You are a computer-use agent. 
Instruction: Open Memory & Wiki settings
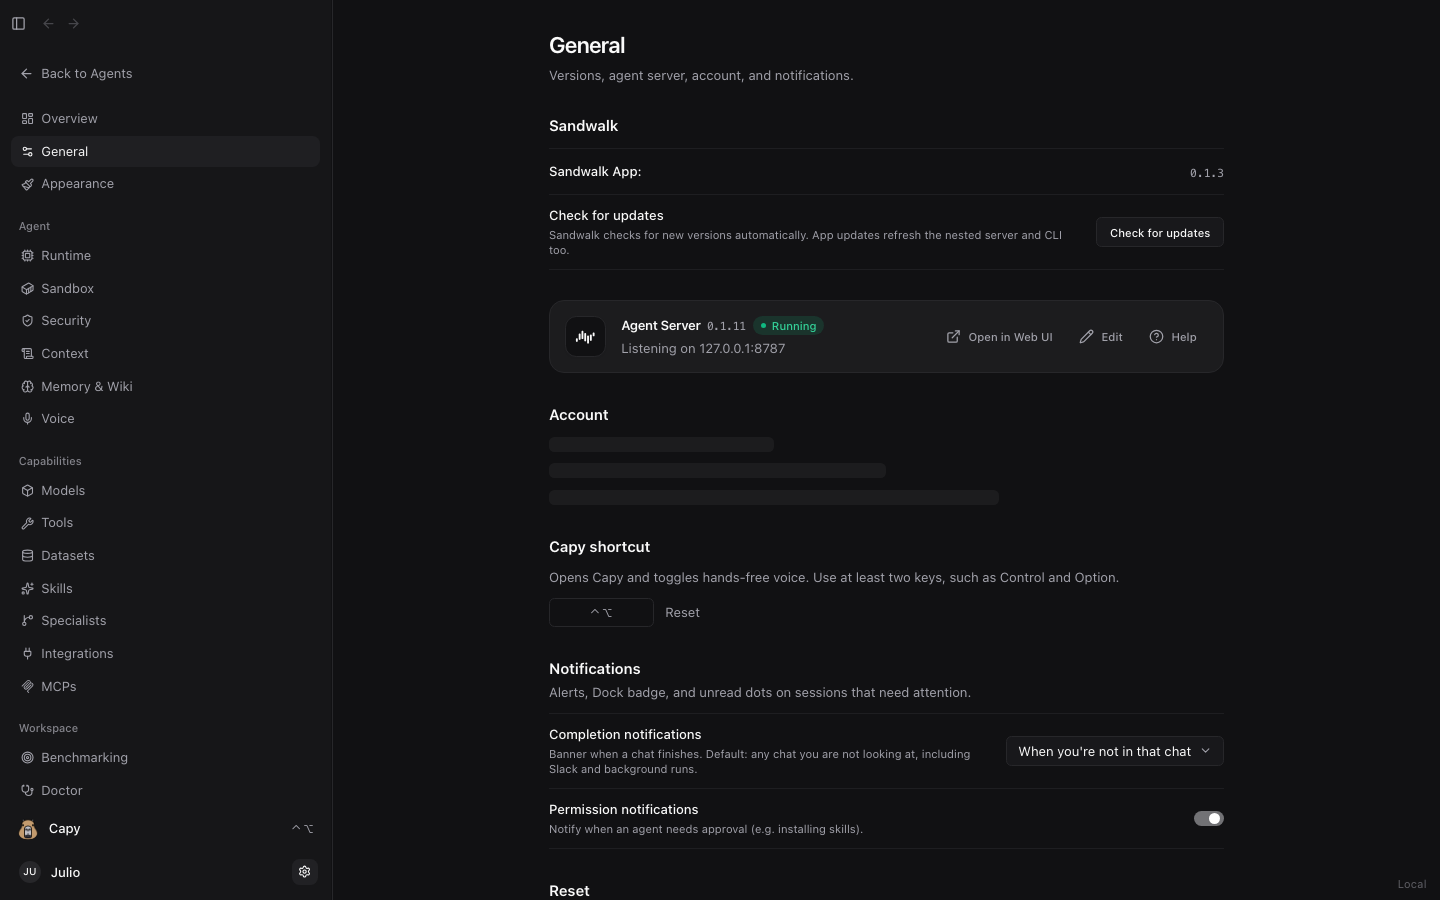(165, 387)
